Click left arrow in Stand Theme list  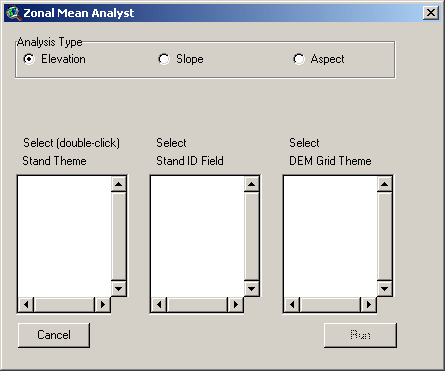point(26,304)
